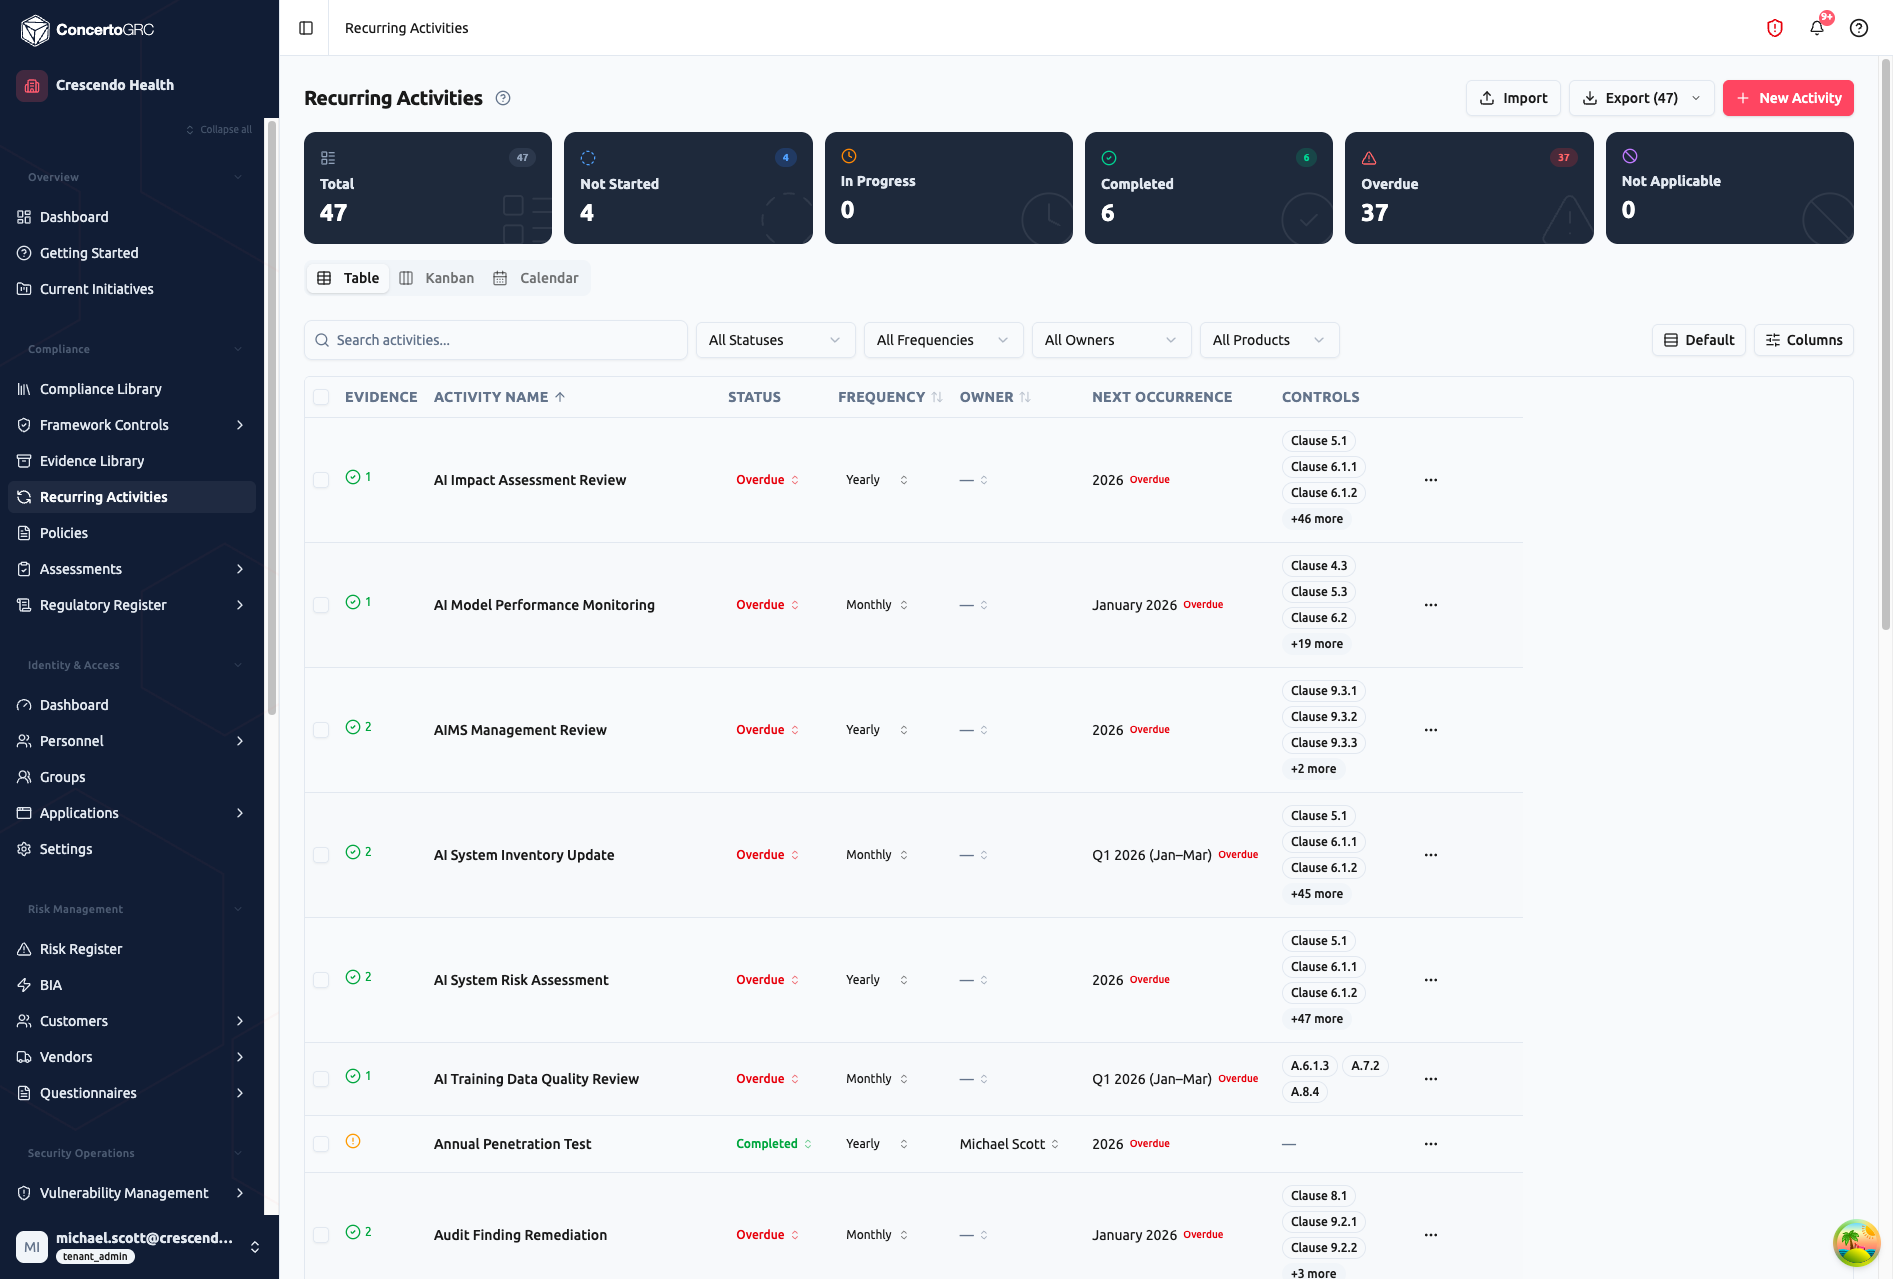Click the sidebar vertical scrollbar

pyautogui.click(x=272, y=420)
